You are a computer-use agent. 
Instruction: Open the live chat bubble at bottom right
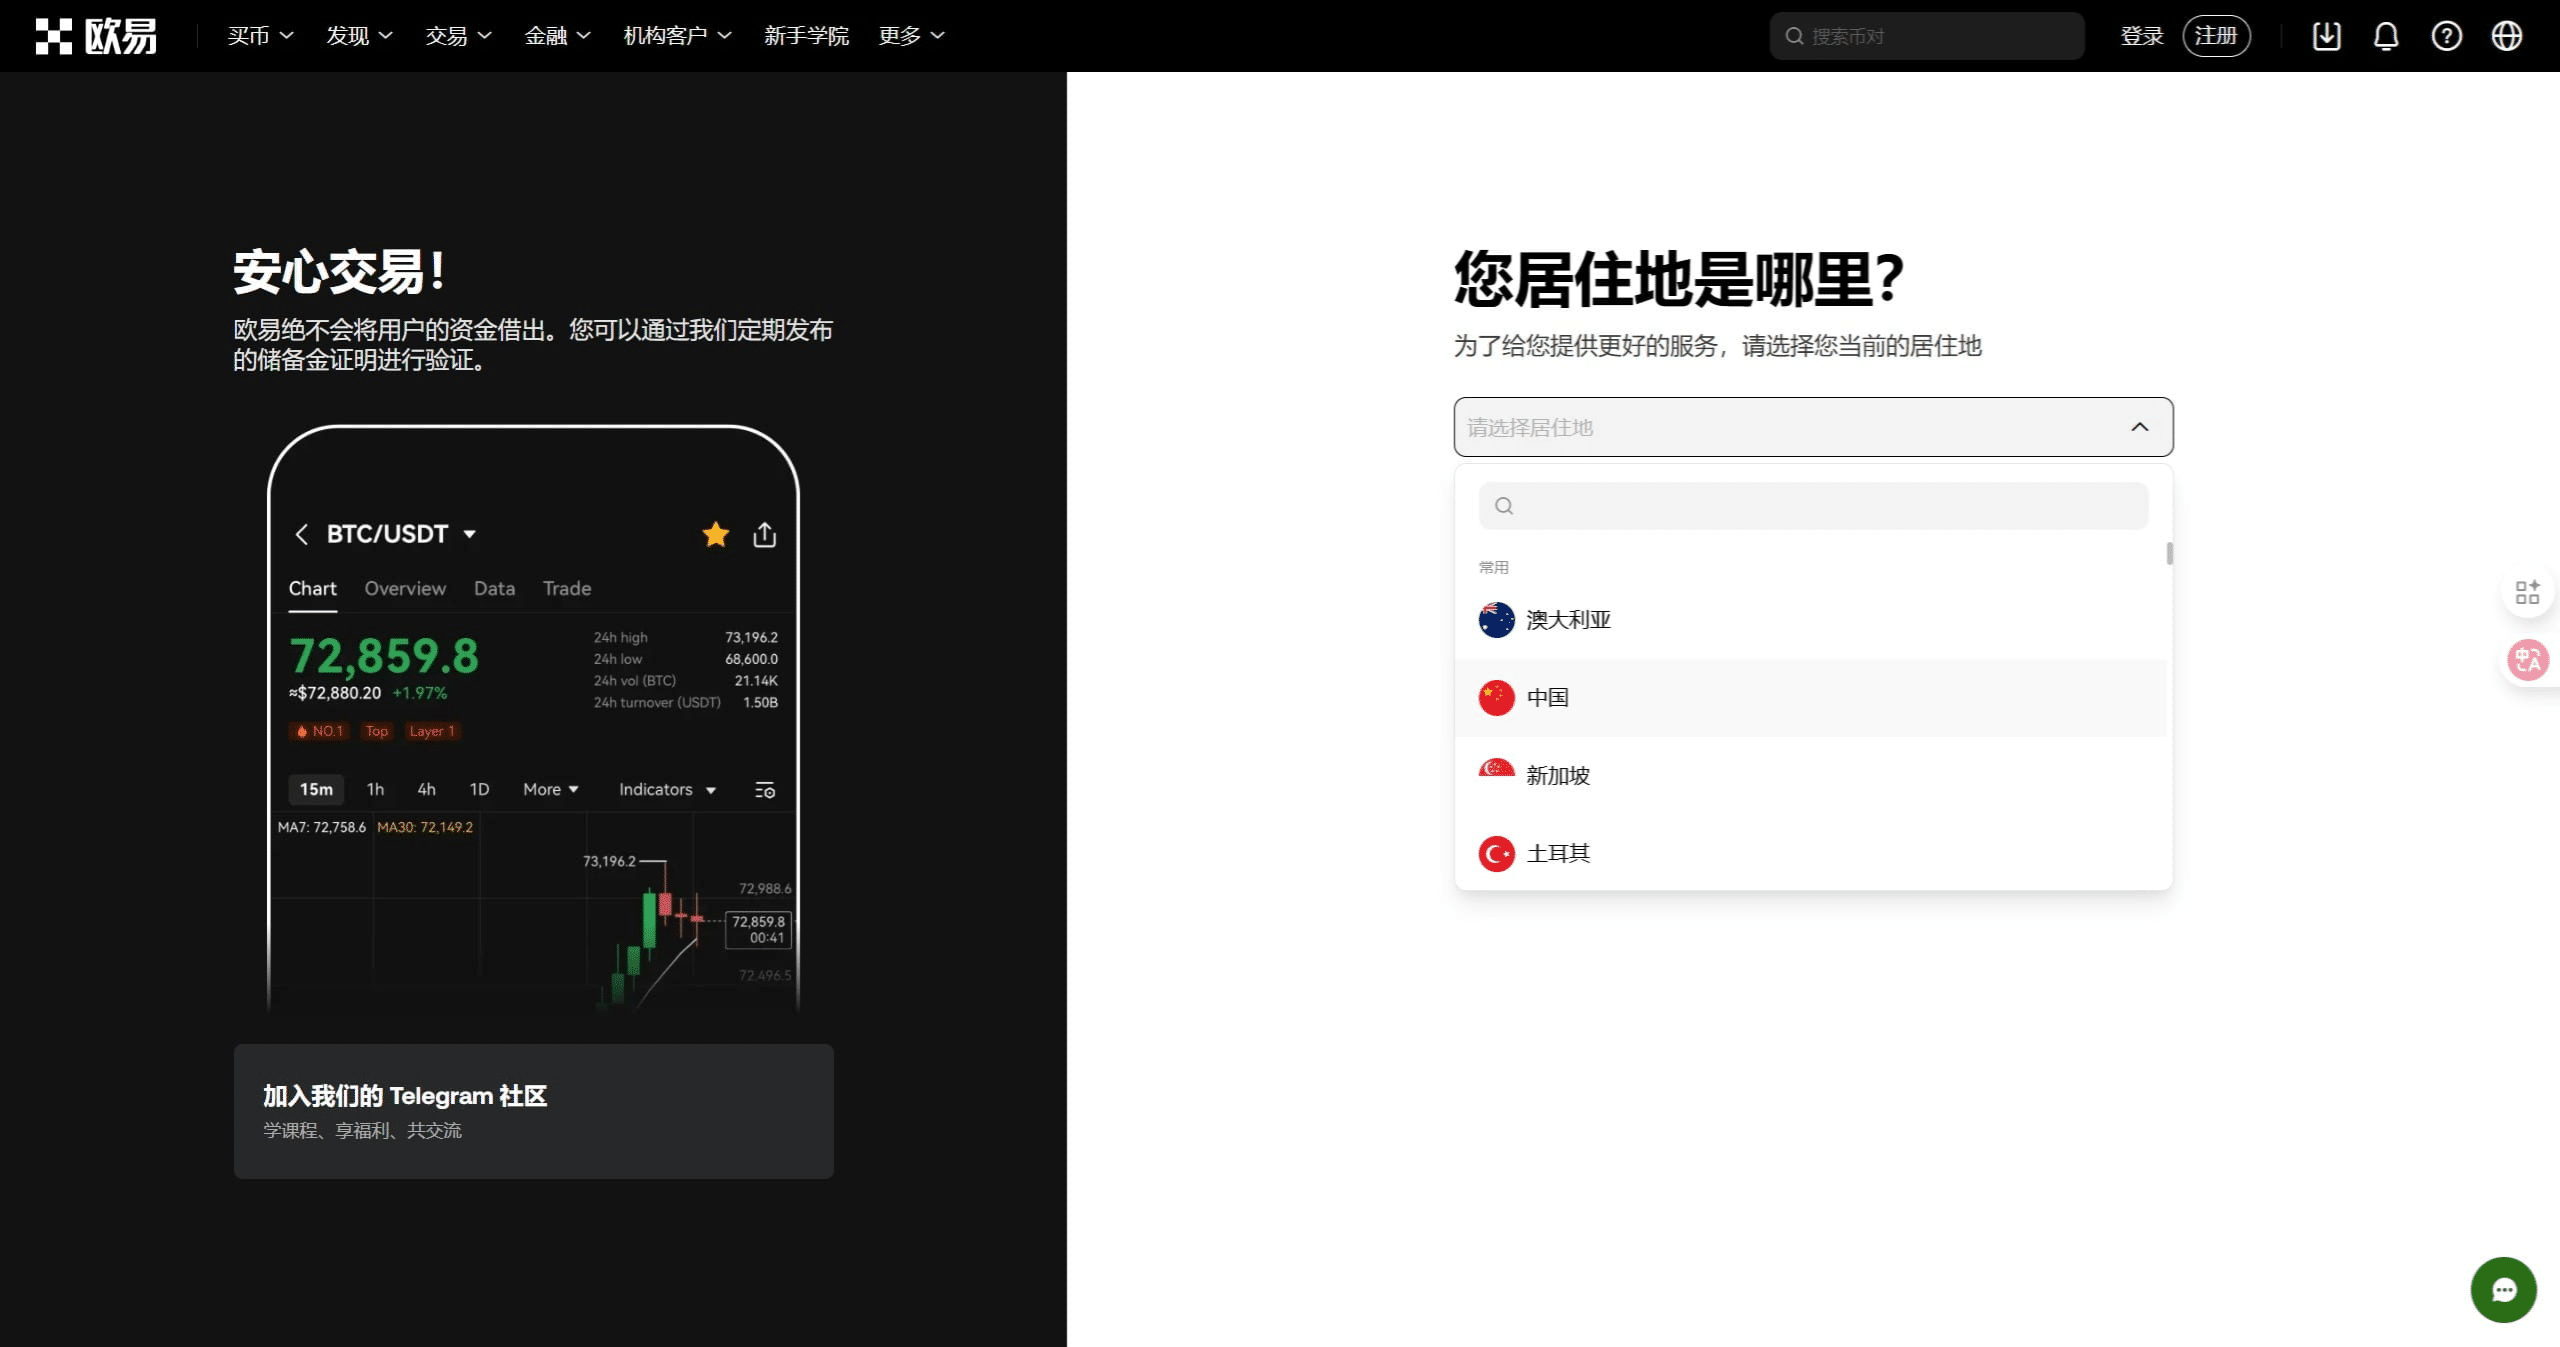[2503, 1289]
